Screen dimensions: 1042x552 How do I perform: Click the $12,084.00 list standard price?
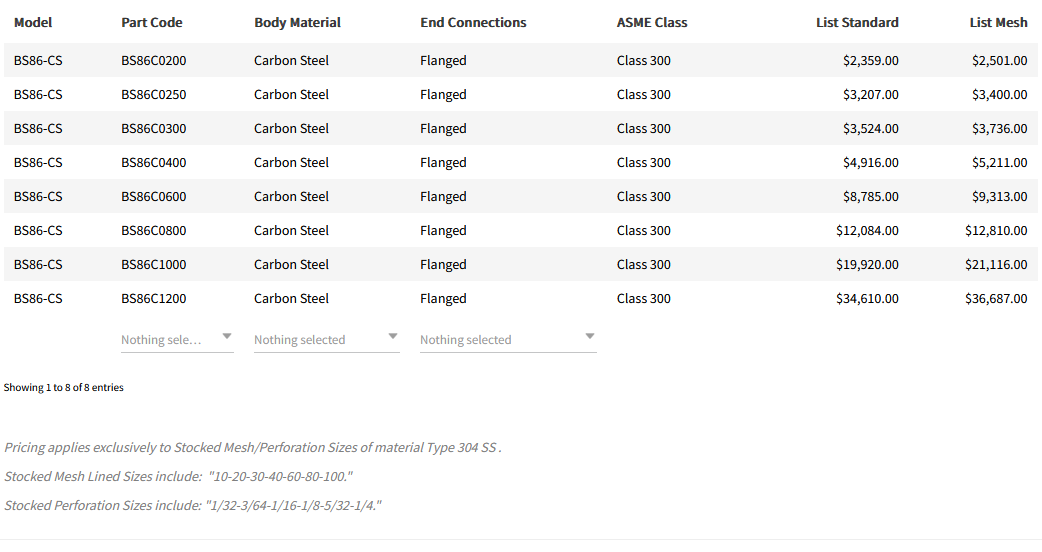(x=867, y=230)
